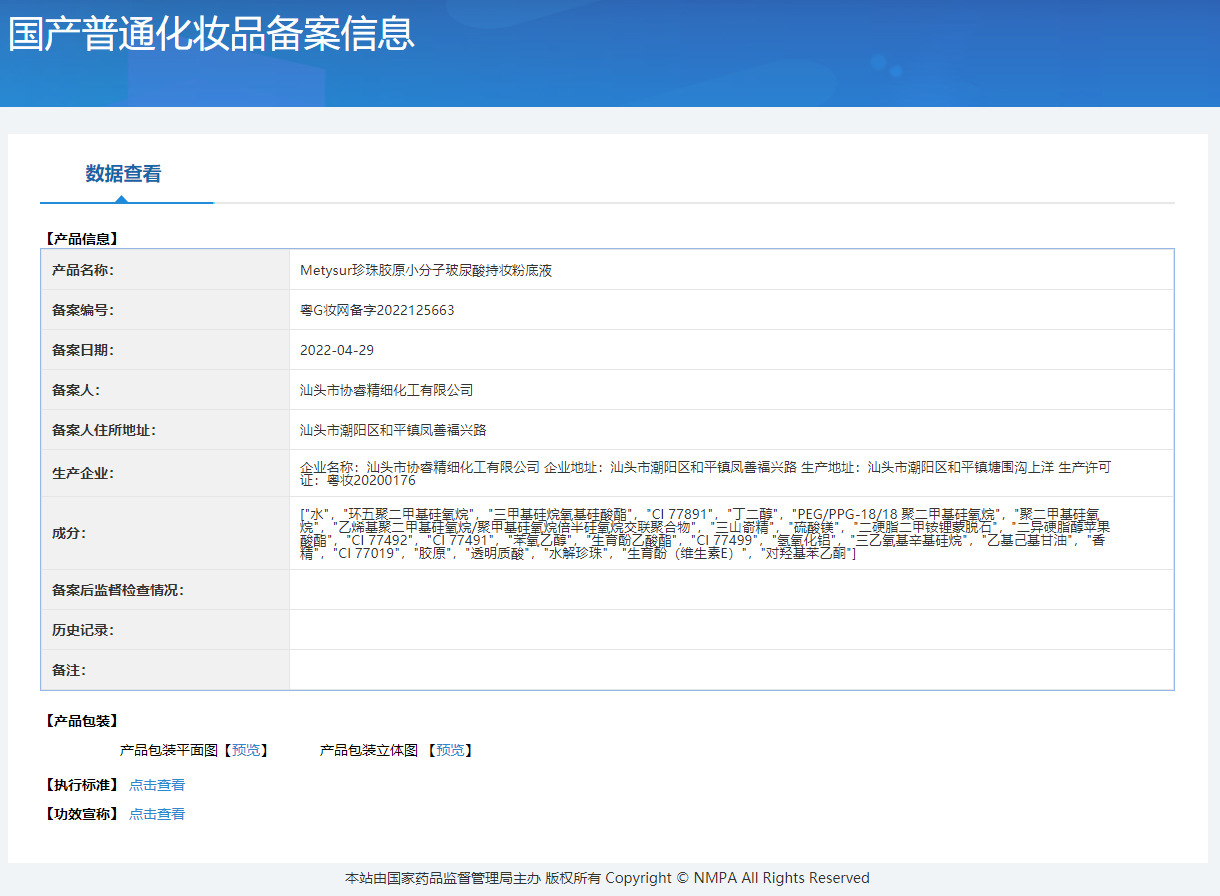Preview the 产品包装平面图 image
This screenshot has height=896, width=1220.
click(244, 750)
